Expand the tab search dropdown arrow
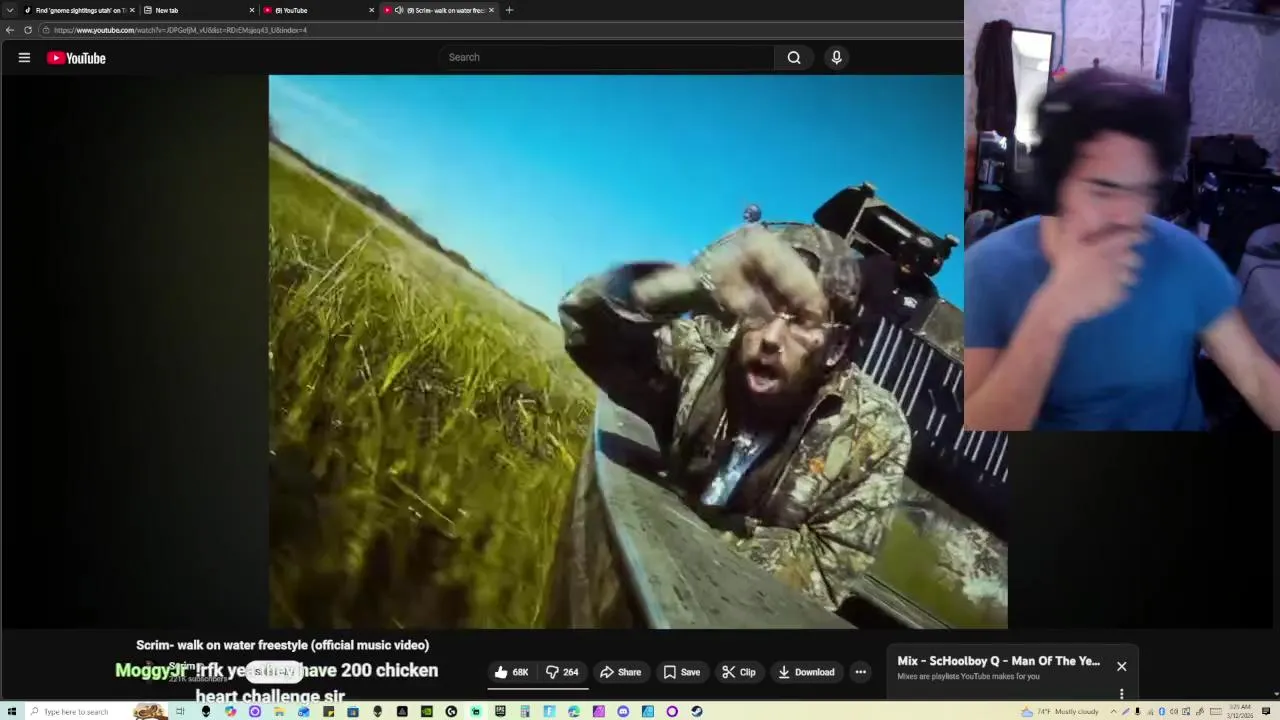The image size is (1280, 720). click(10, 10)
